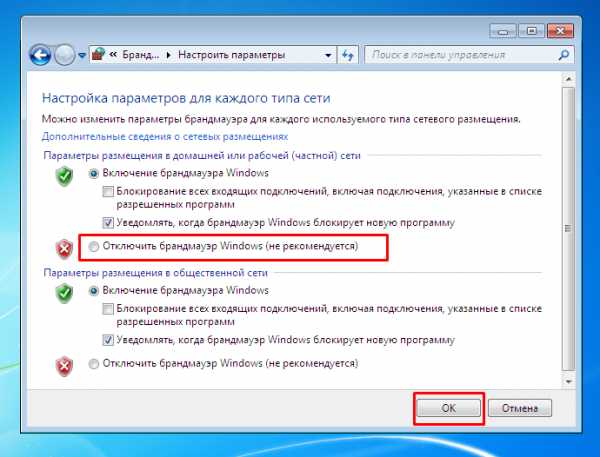Click red shield icon in private network section
Viewport: 600px width, 457px height.
pos(65,247)
